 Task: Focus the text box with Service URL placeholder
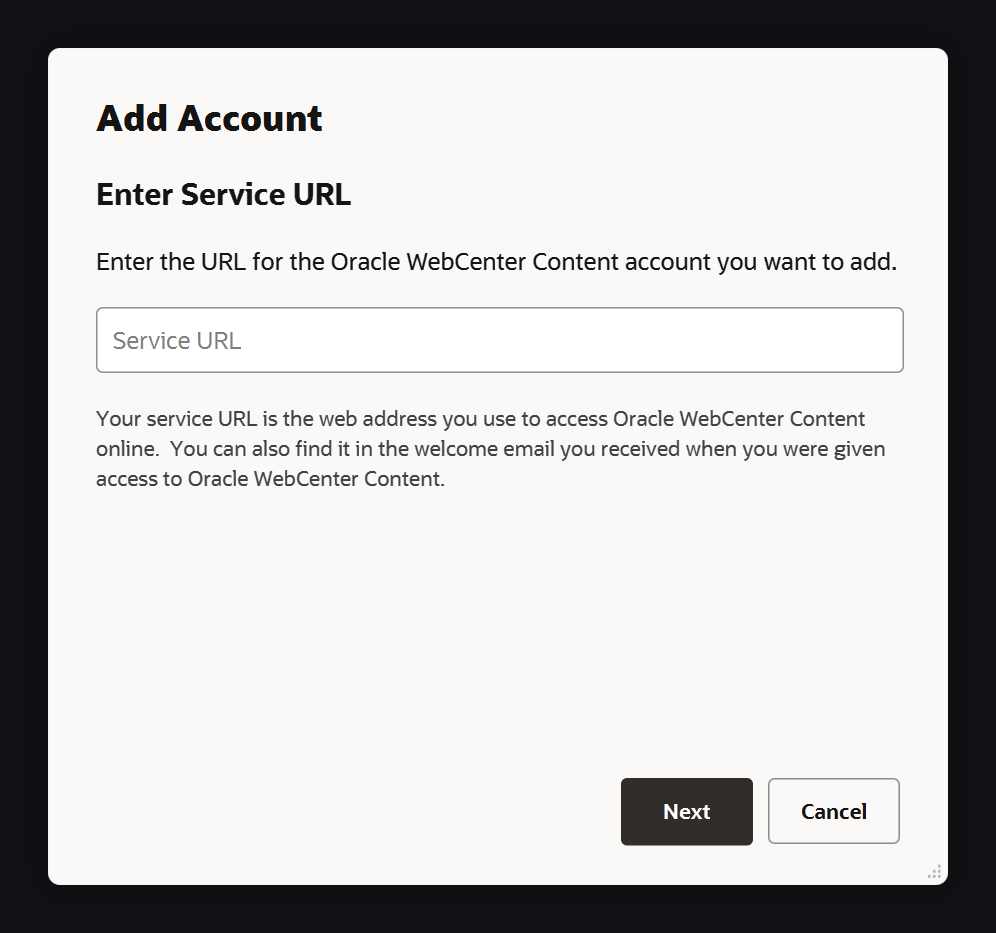point(499,340)
